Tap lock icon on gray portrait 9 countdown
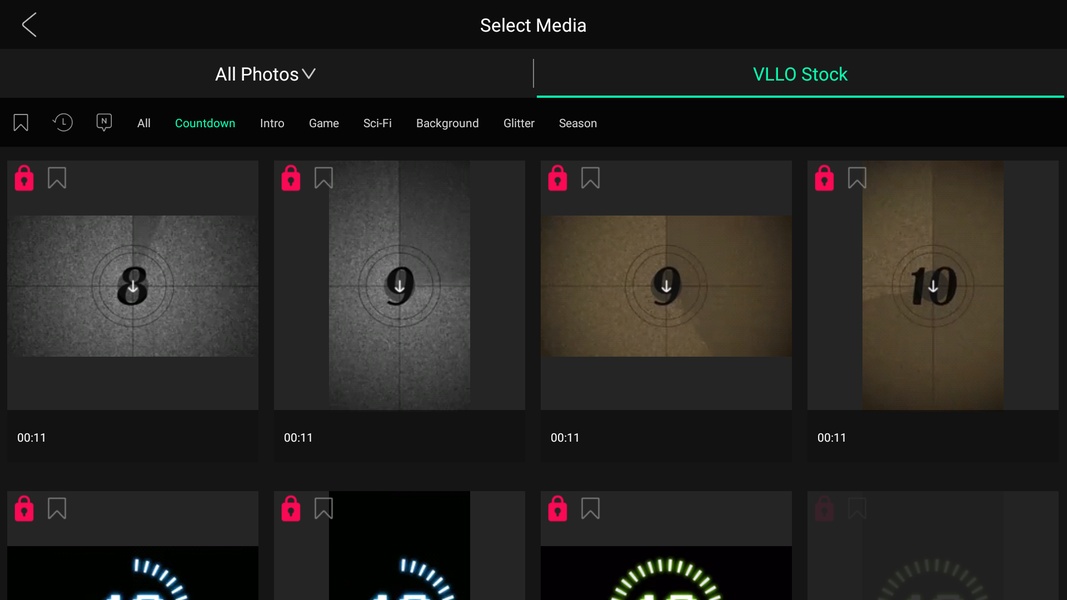This screenshot has width=1067, height=600. (x=291, y=178)
